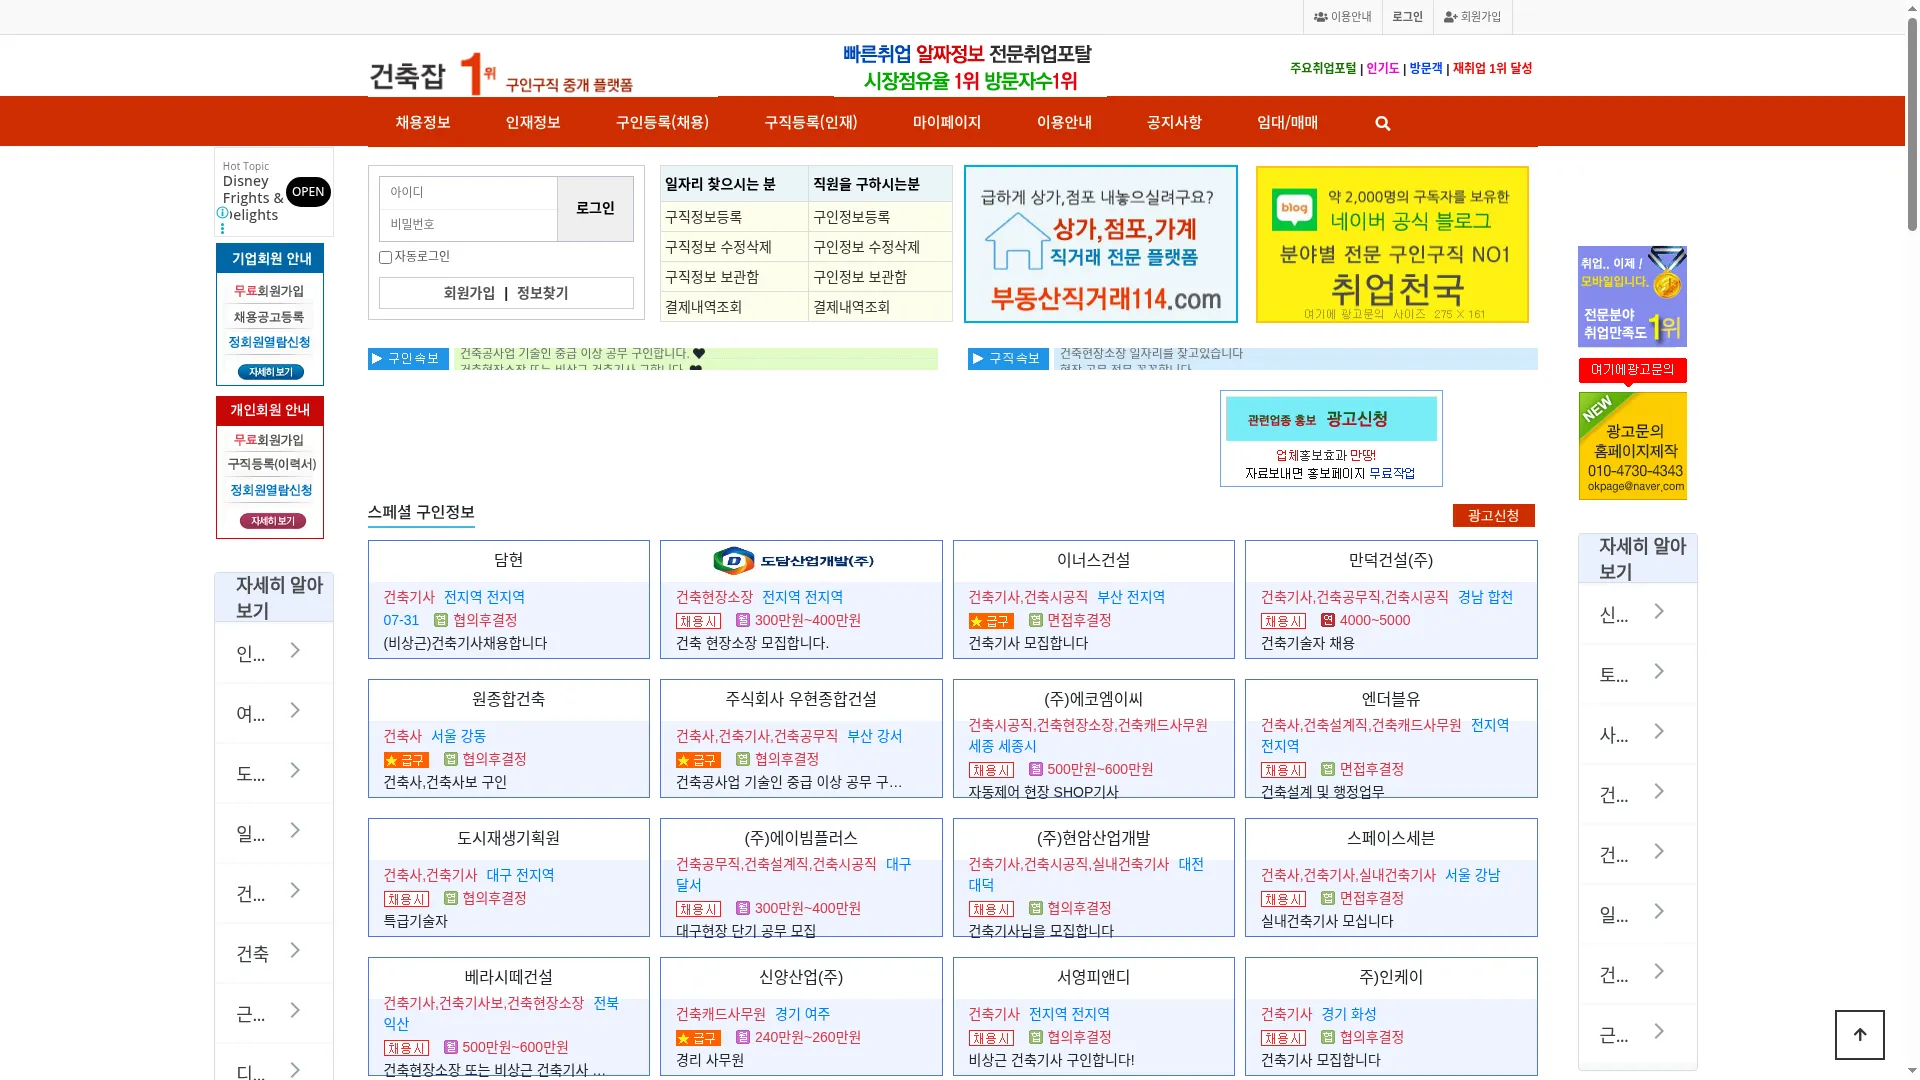Focus the 아이디 input field
This screenshot has height=1080, width=1920.
pos(468,192)
